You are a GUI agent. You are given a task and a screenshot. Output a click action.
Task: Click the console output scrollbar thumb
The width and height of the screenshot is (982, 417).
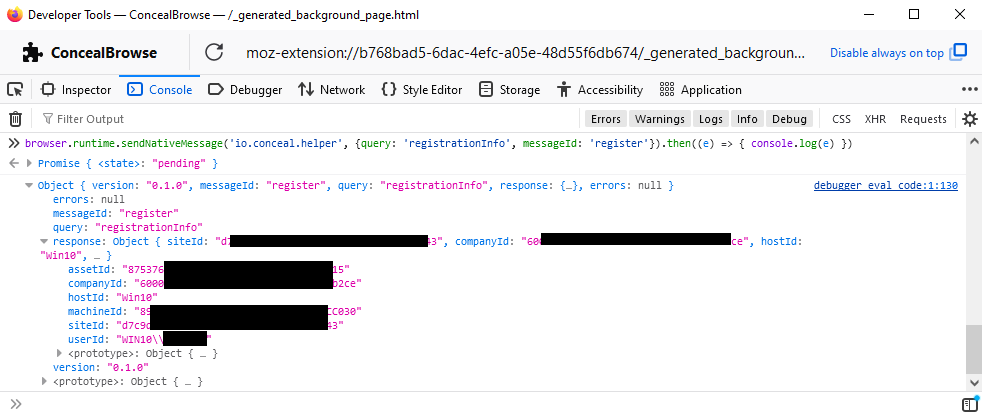point(973,351)
